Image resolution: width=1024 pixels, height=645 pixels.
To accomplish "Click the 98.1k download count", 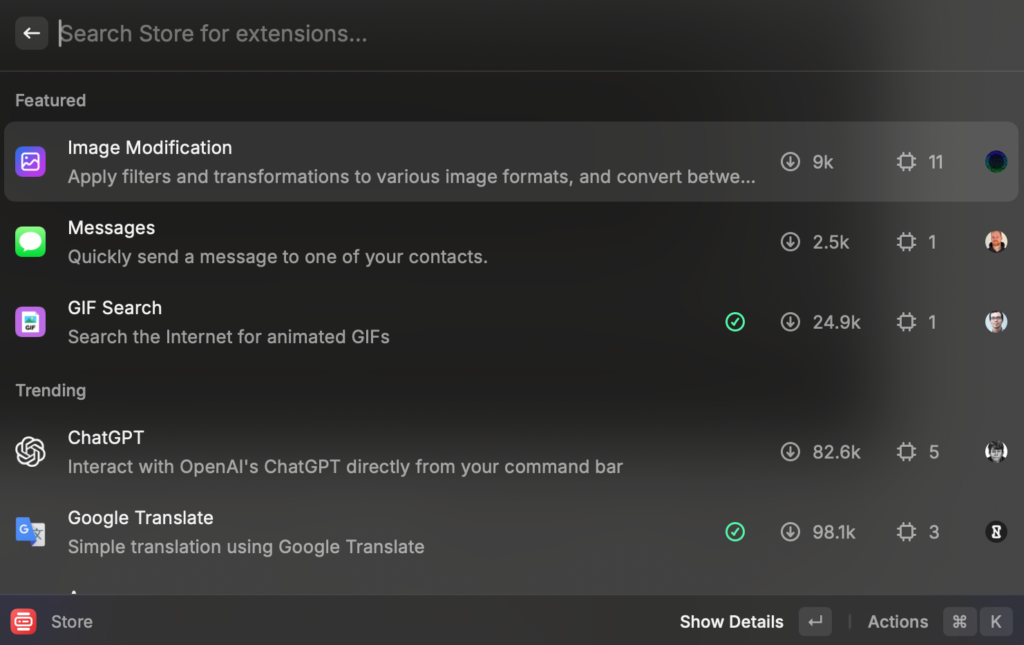I will pyautogui.click(x=834, y=533).
